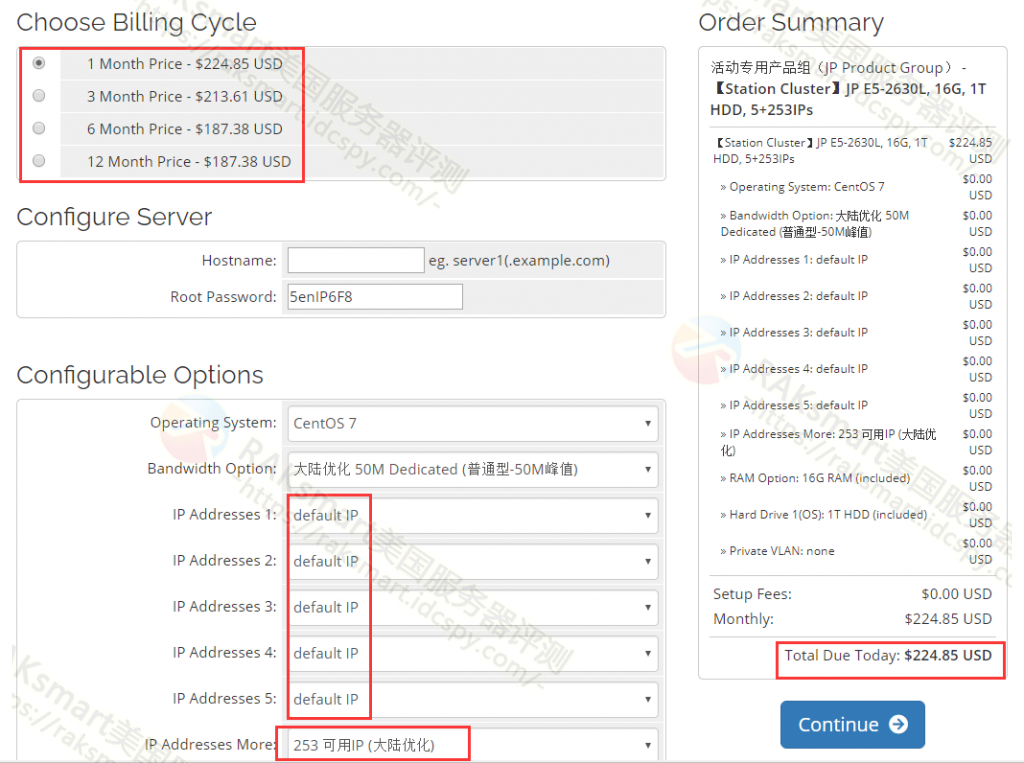Click 'Hard Drive 1(OS): 1T HDD (included)' line
Viewport: 1024px width, 763px height.
[x=824, y=515]
